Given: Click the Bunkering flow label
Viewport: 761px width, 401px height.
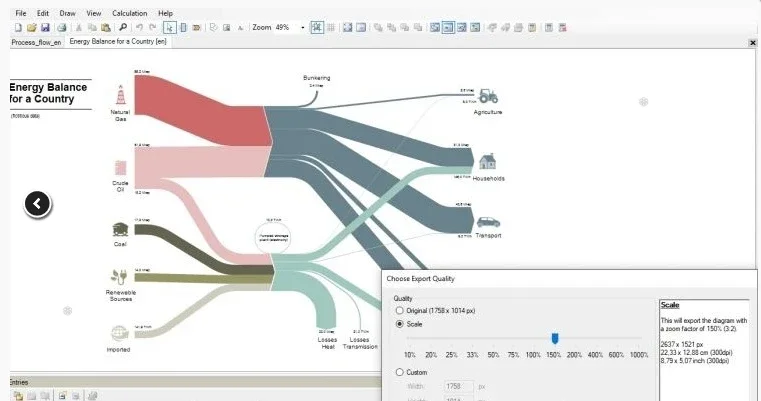Looking at the screenshot, I should coord(316,78).
